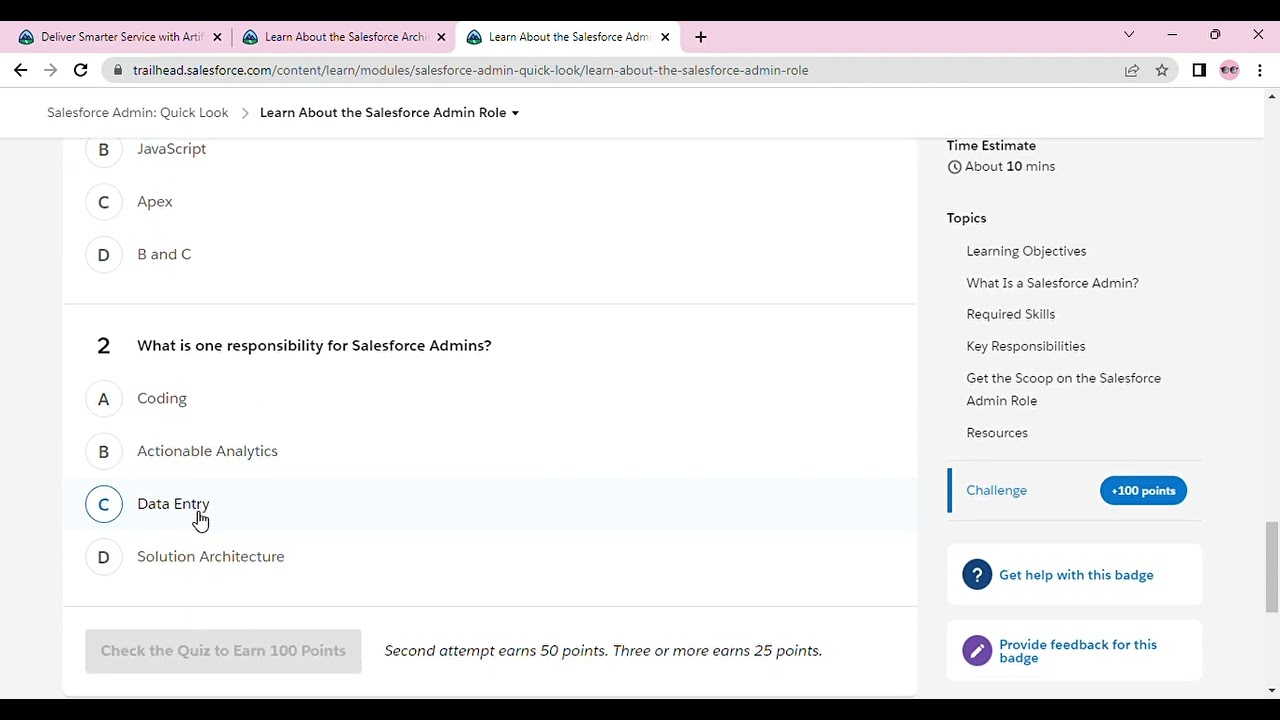Click Check the Quiz to Earn 100 Points
The height and width of the screenshot is (720, 1280).
click(223, 651)
